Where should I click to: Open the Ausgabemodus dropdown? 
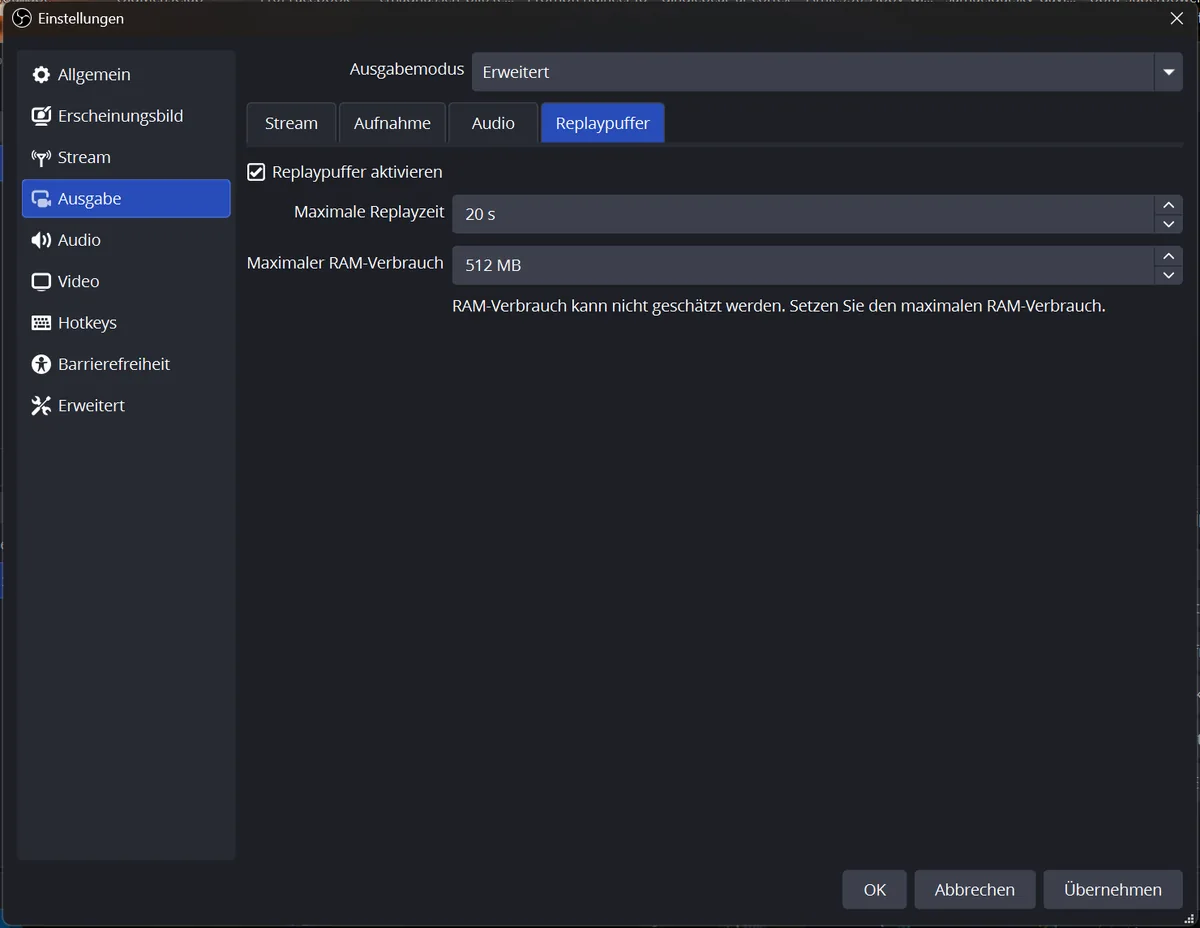point(827,72)
